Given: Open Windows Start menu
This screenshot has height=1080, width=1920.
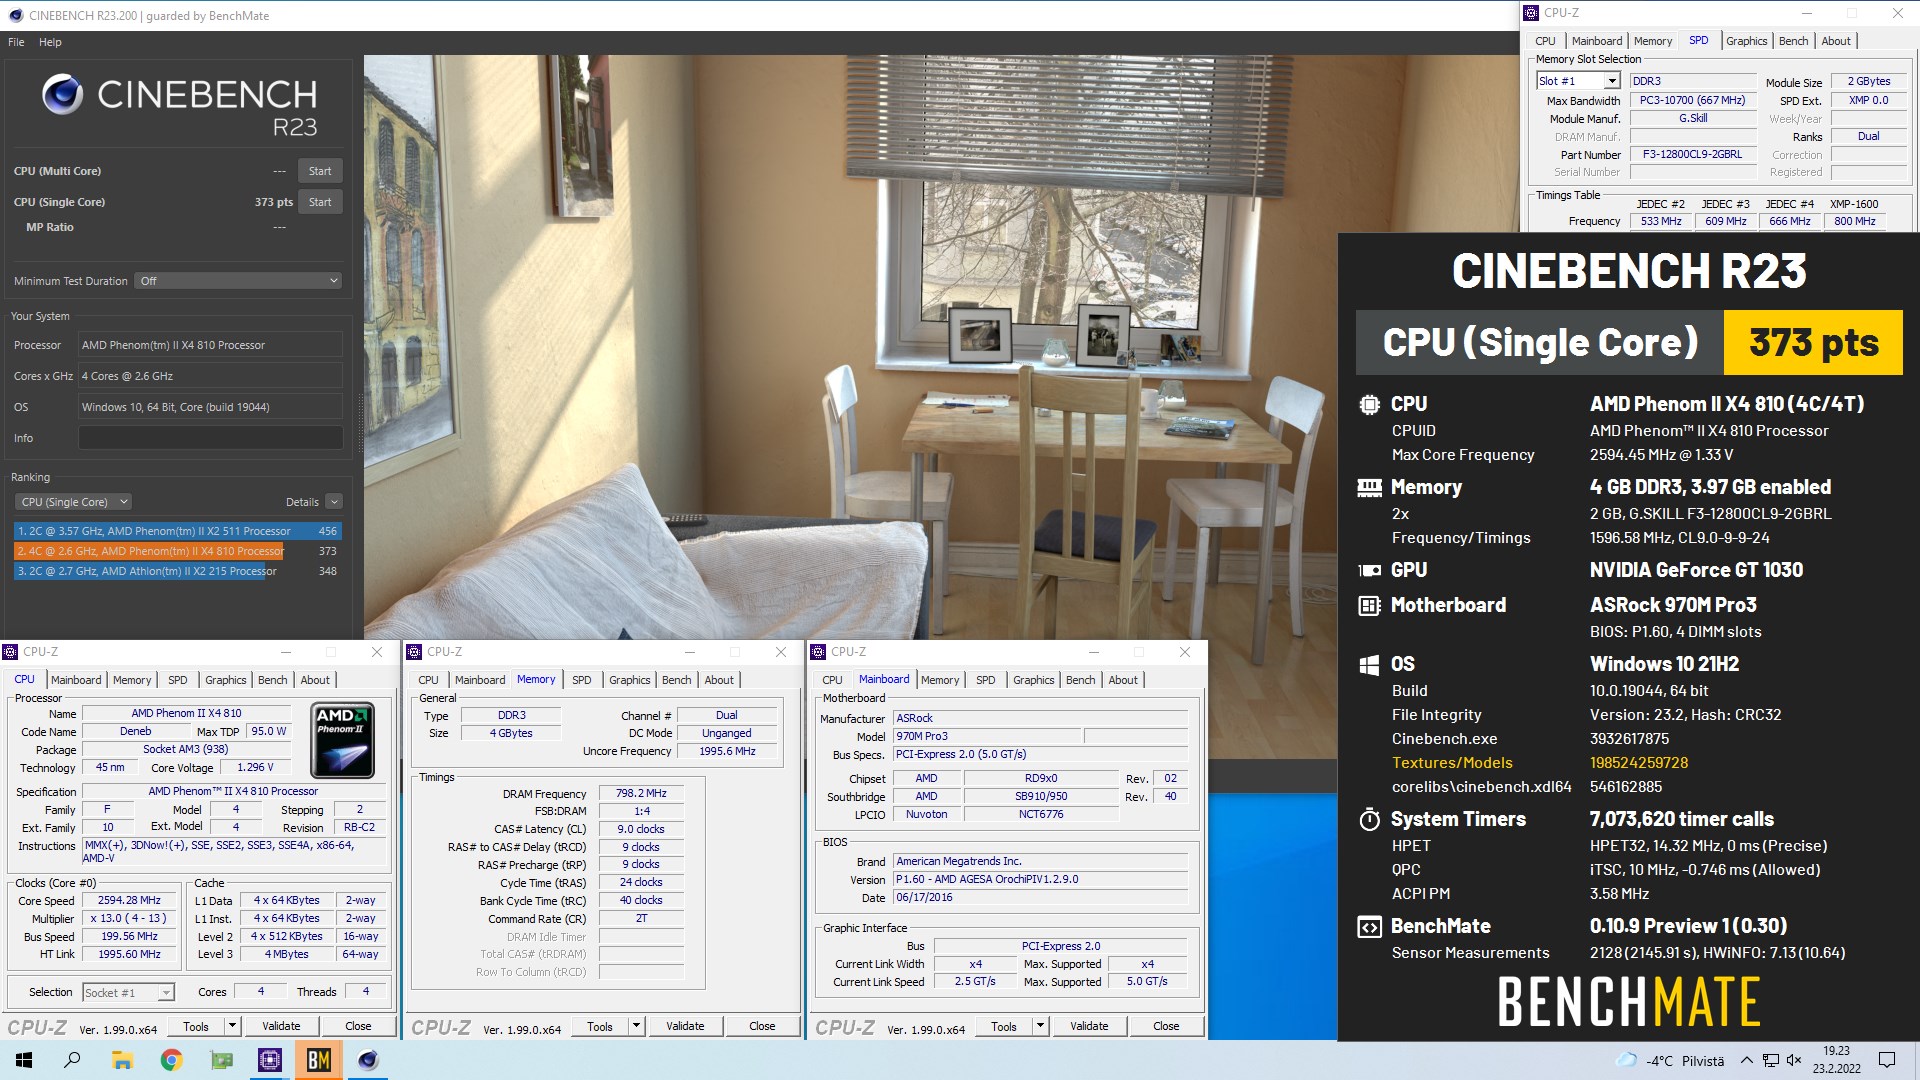Looking at the screenshot, I should (x=24, y=1060).
